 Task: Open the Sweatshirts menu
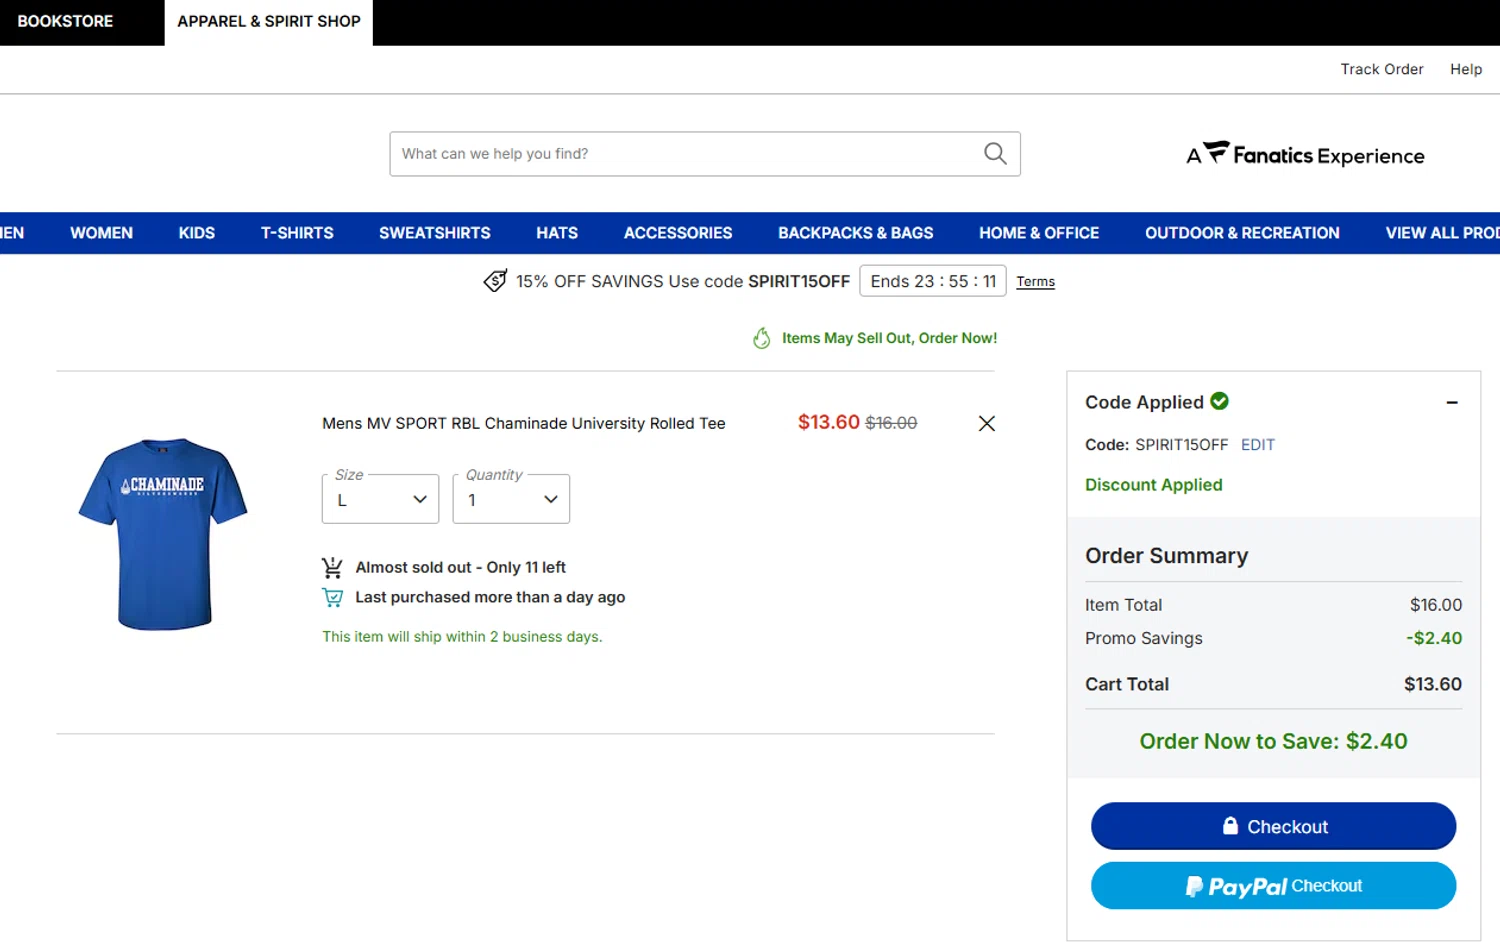435,233
